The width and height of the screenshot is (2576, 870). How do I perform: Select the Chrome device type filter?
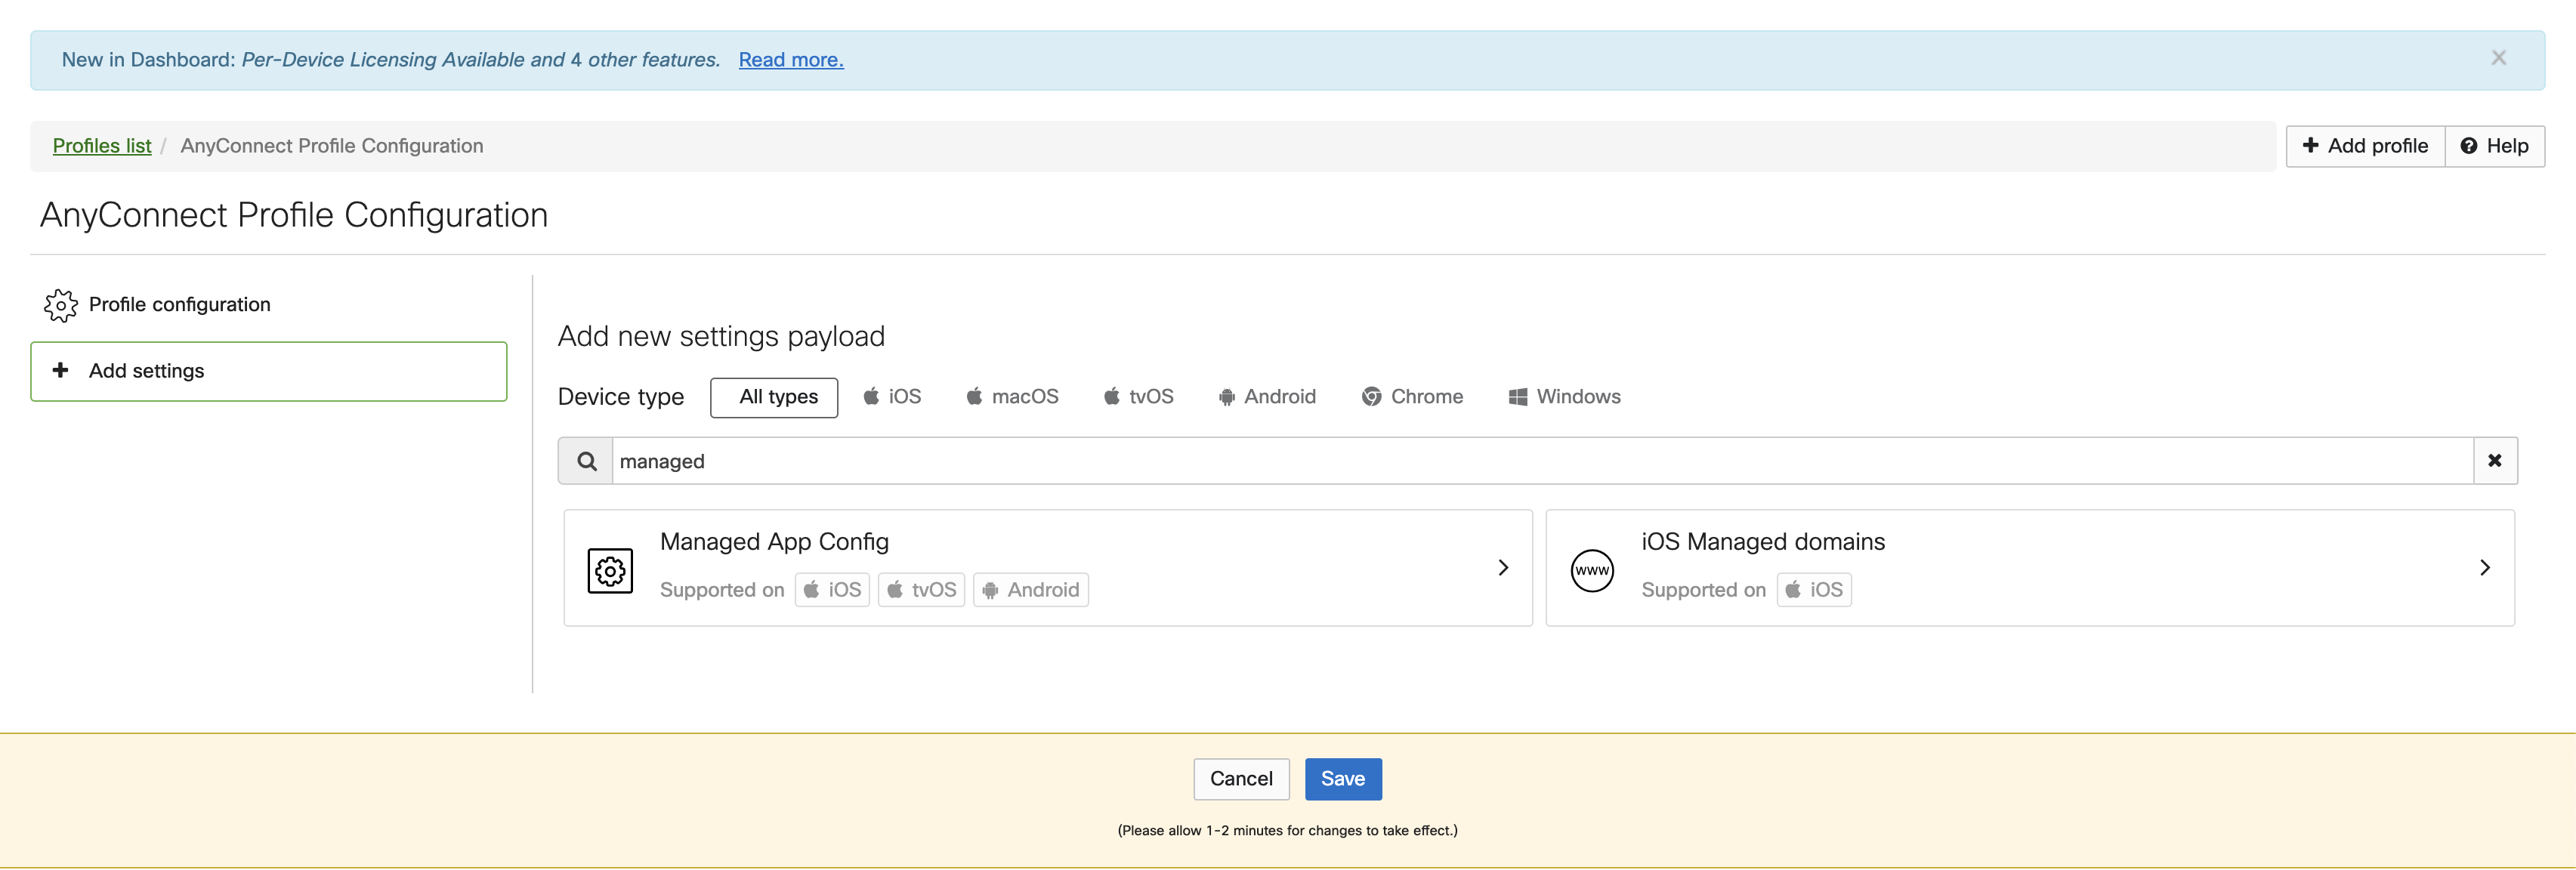[1411, 396]
